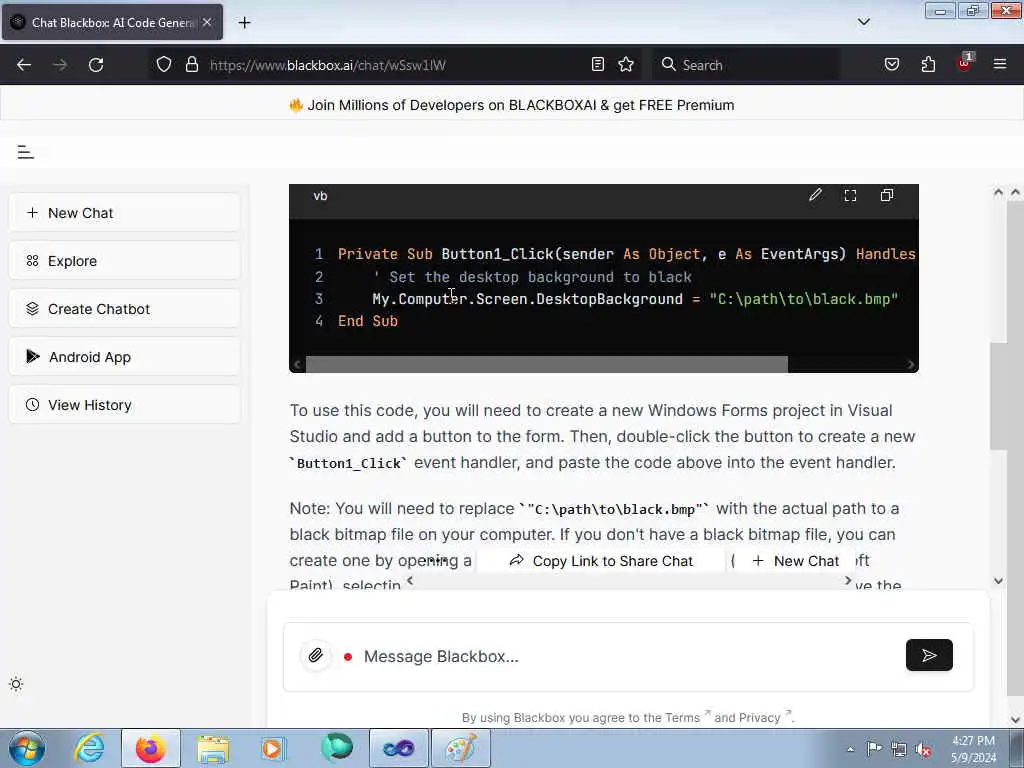The height and width of the screenshot is (768, 1024).
Task: Copy the vb code snippet
Action: click(887, 195)
